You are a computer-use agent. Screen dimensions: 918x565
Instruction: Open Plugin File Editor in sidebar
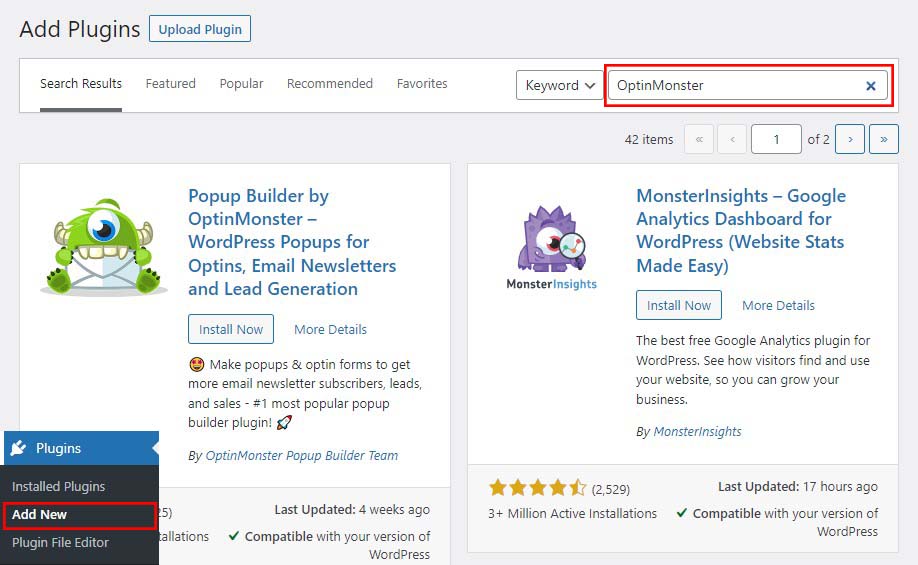point(60,543)
